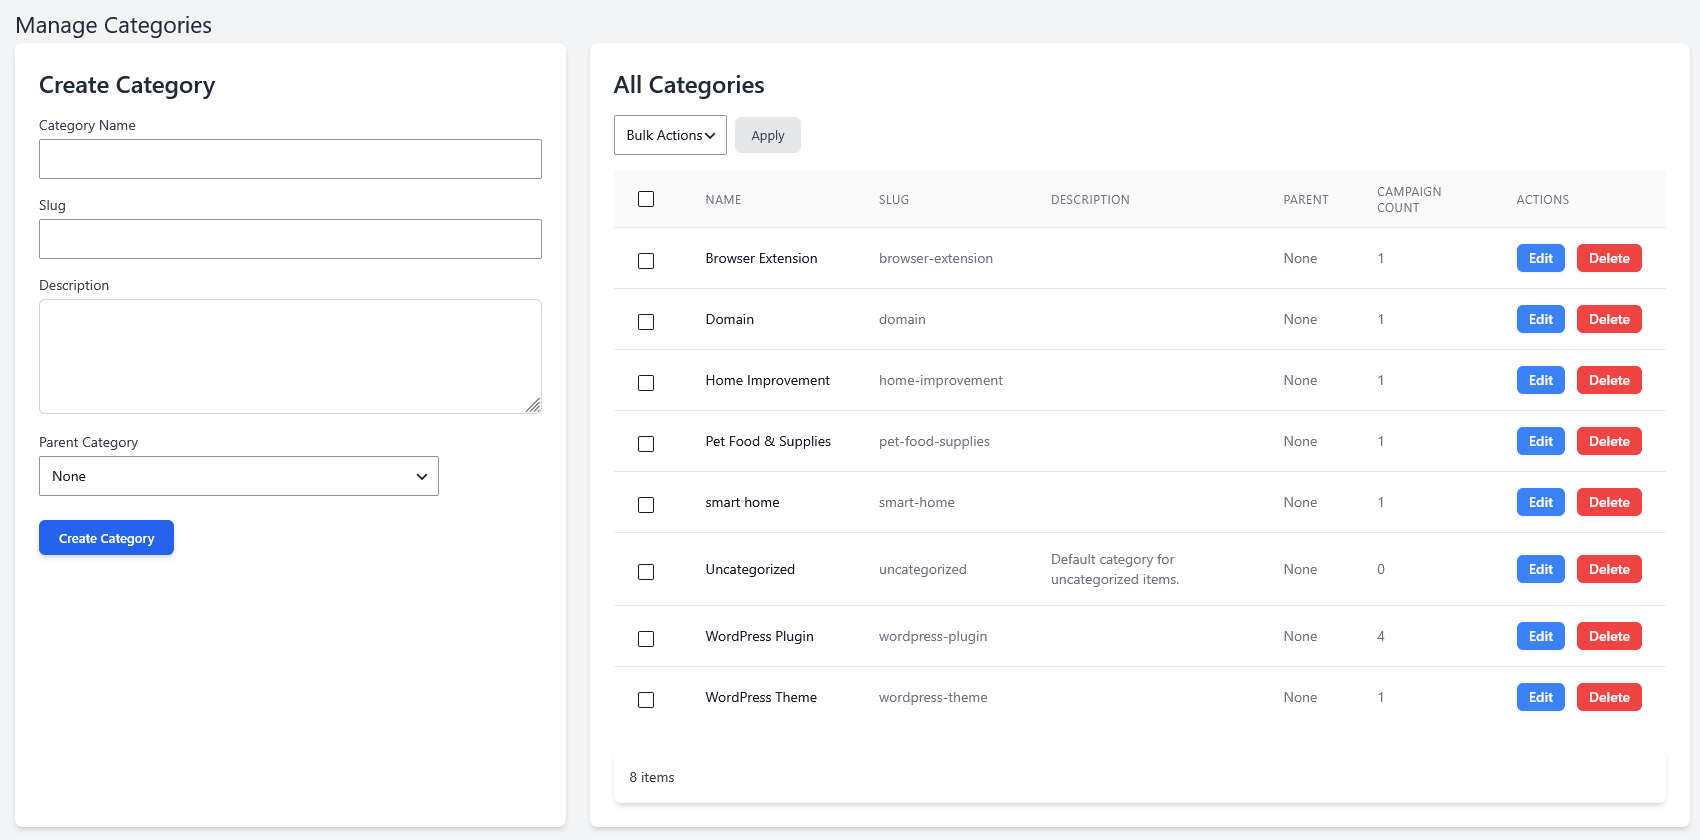Screen dimensions: 1700x840
Task: Edit the WordPress Theme category
Action: point(1541,697)
